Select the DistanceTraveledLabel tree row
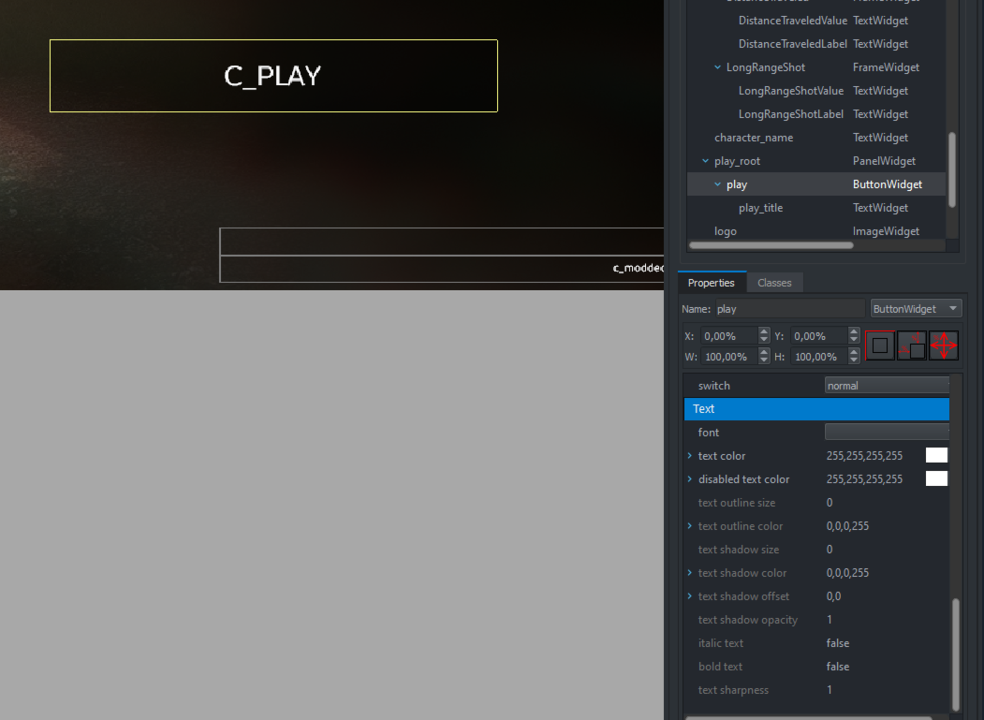984x720 pixels. 816,44
